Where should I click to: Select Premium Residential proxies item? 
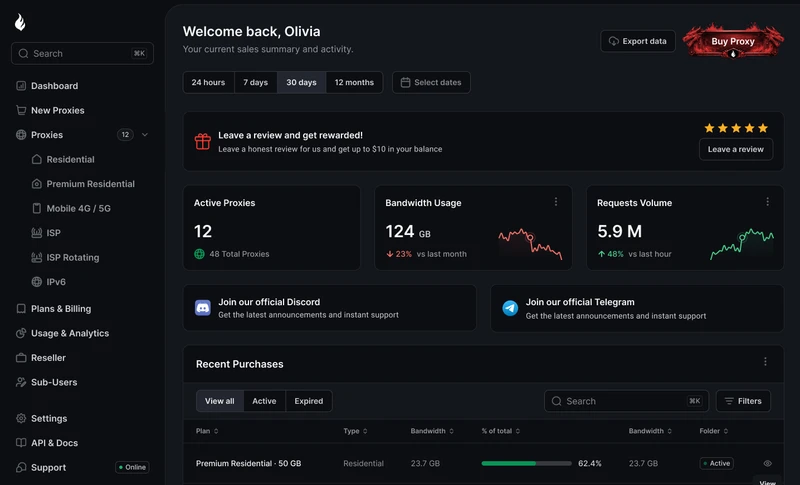tap(90, 184)
